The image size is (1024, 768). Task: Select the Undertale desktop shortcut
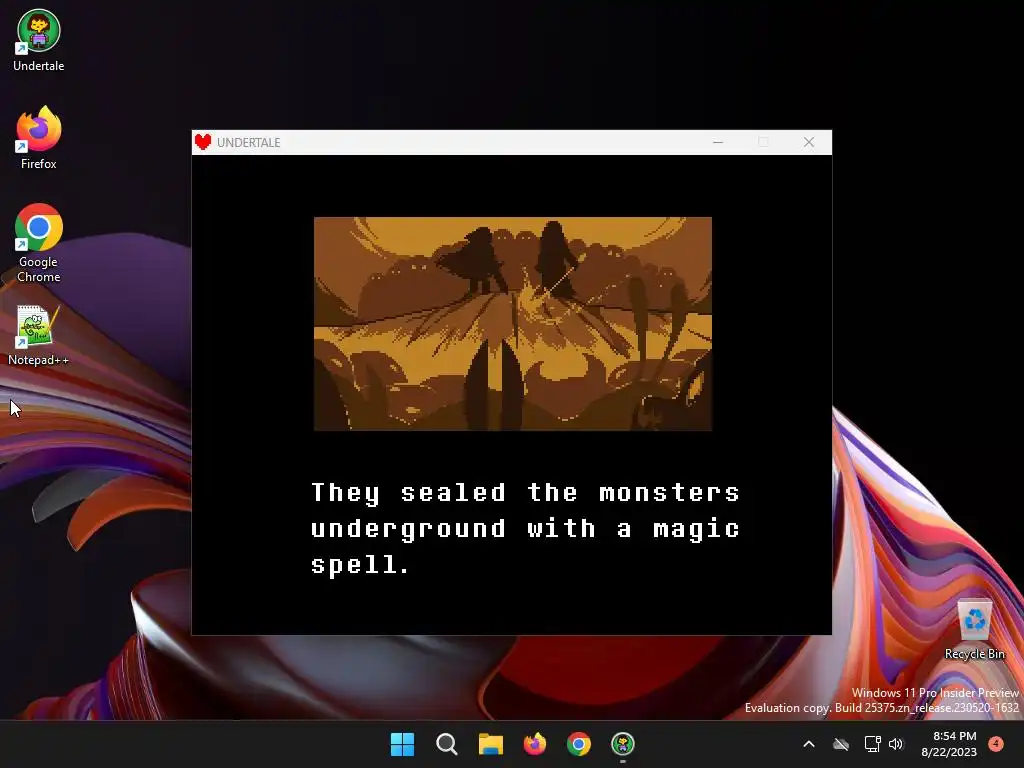pyautogui.click(x=39, y=40)
